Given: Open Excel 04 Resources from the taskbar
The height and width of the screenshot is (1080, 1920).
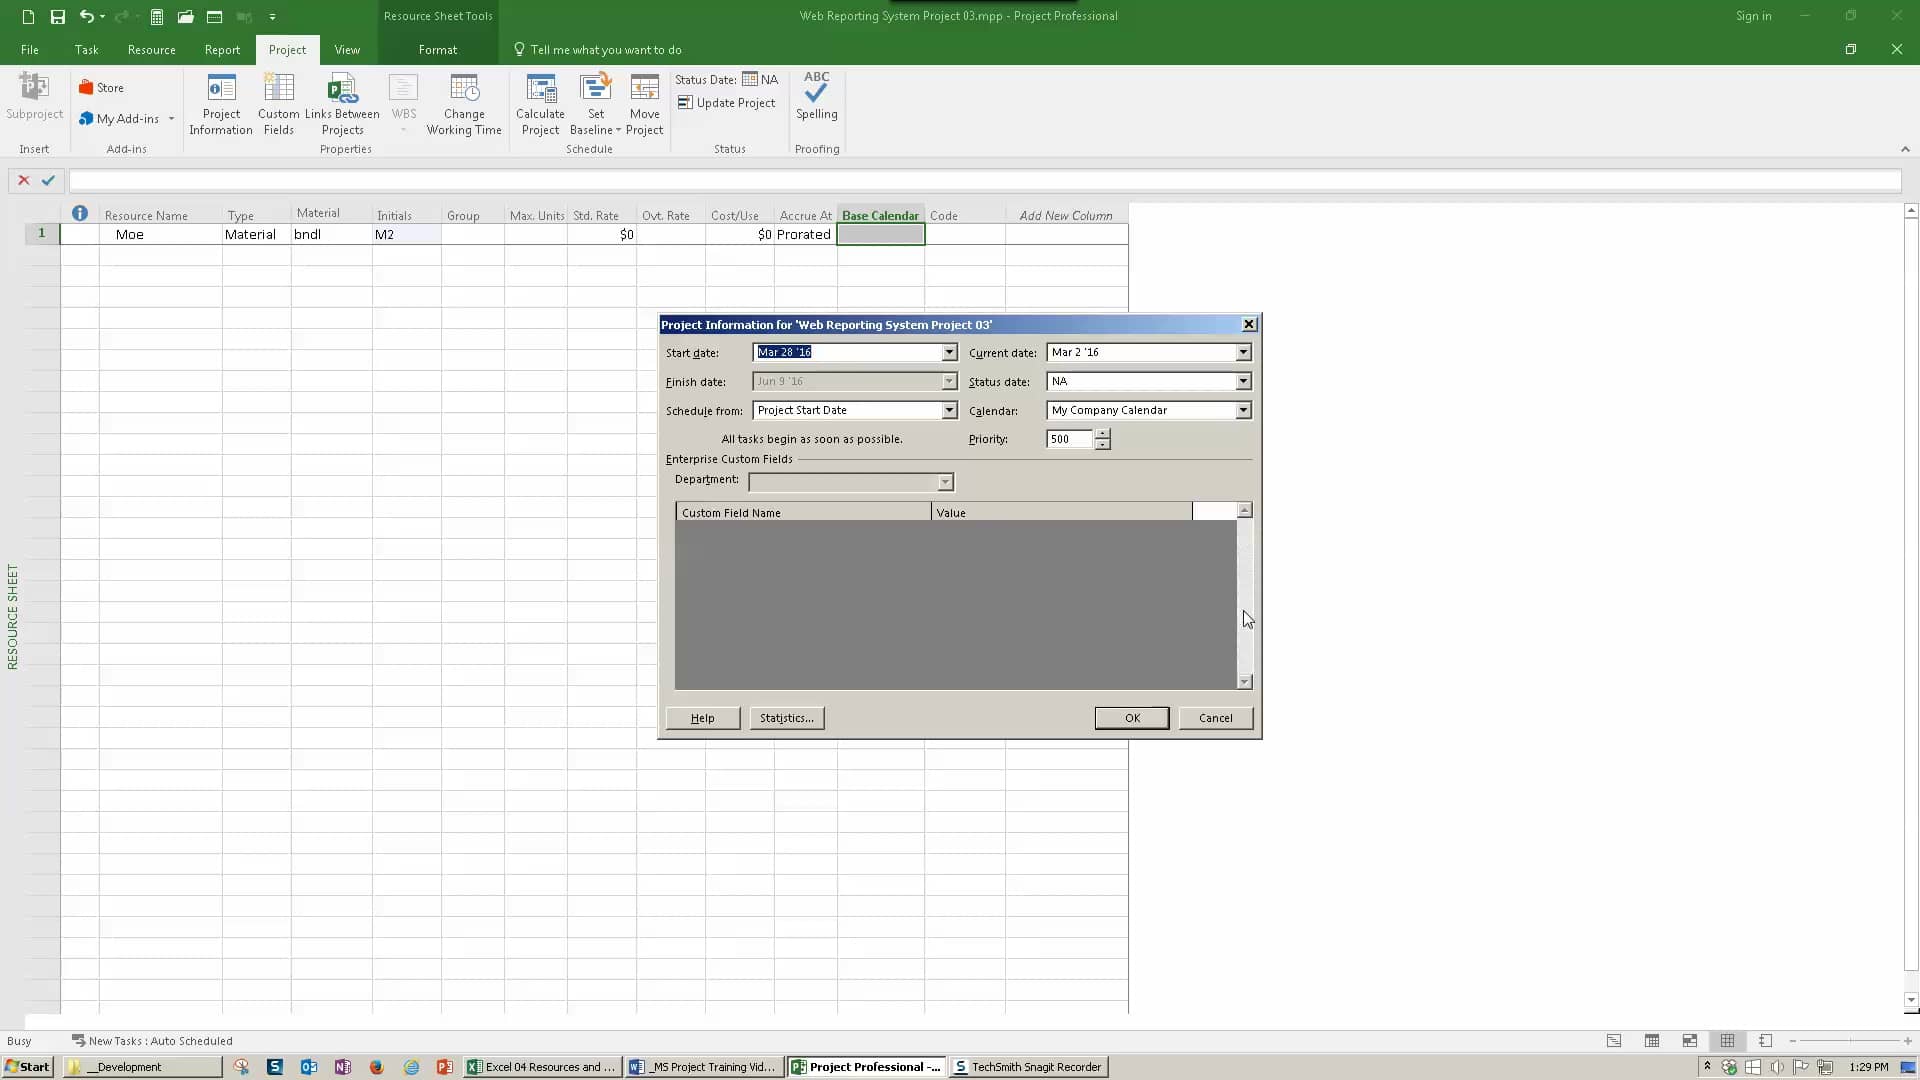Looking at the screenshot, I should point(541,1066).
